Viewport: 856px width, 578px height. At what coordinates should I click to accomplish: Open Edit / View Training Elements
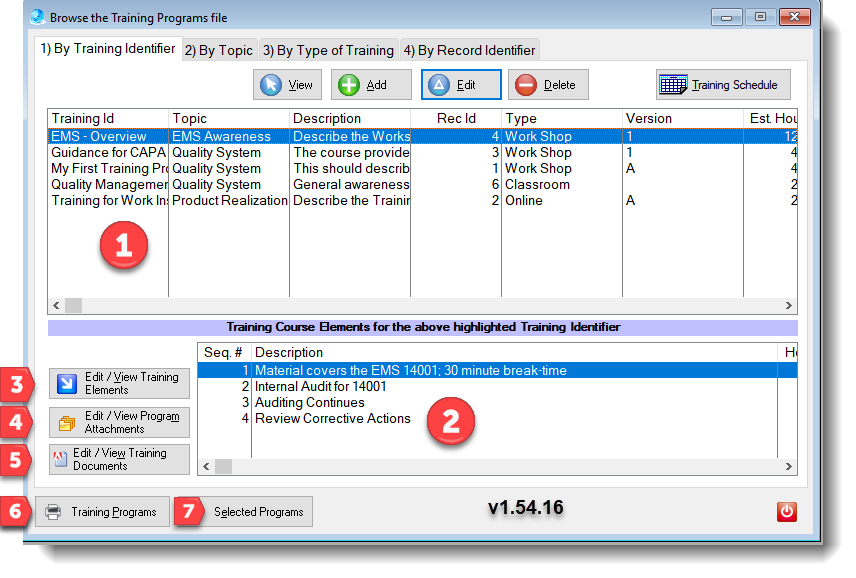(119, 383)
